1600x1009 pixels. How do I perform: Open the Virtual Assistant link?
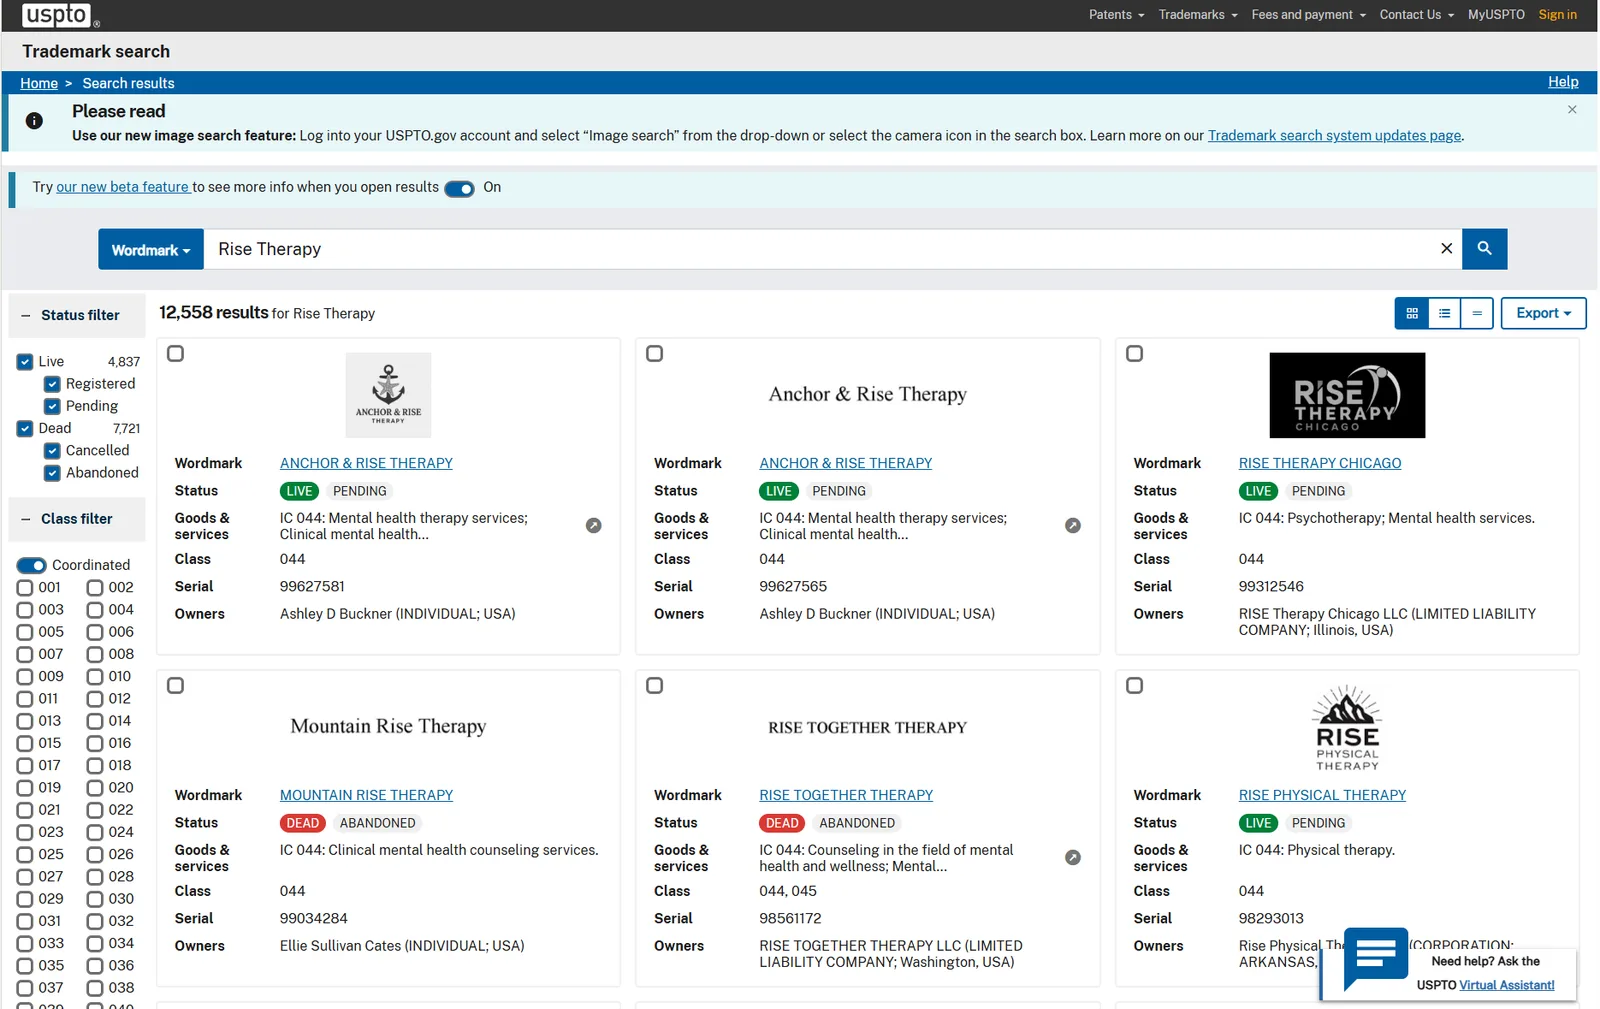1507,985
